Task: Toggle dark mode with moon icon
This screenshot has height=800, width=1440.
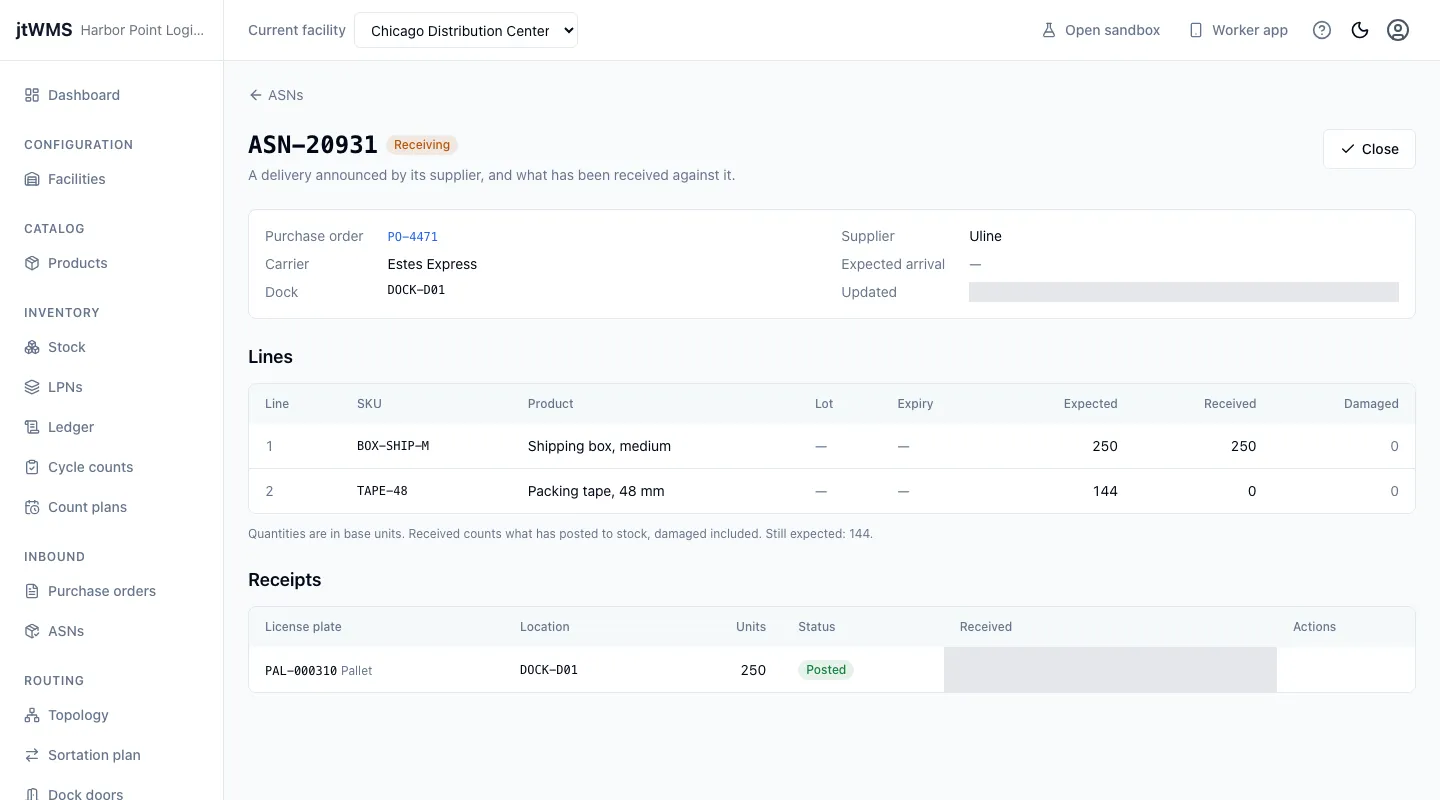Action: (1360, 30)
